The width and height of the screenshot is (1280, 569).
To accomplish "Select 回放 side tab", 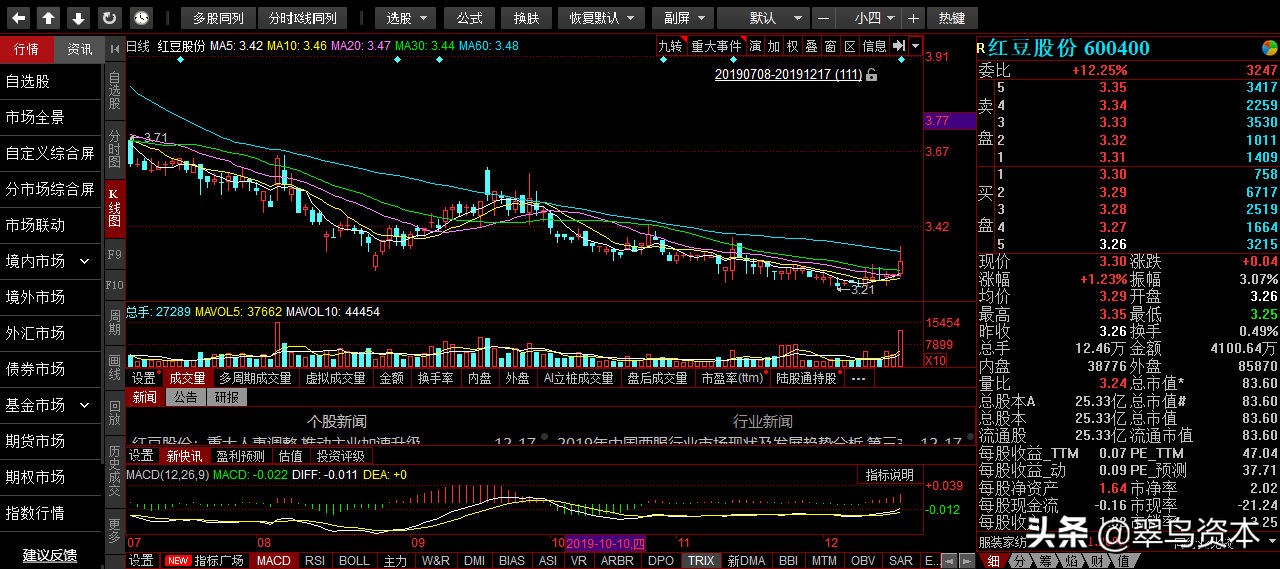I will coord(114,412).
